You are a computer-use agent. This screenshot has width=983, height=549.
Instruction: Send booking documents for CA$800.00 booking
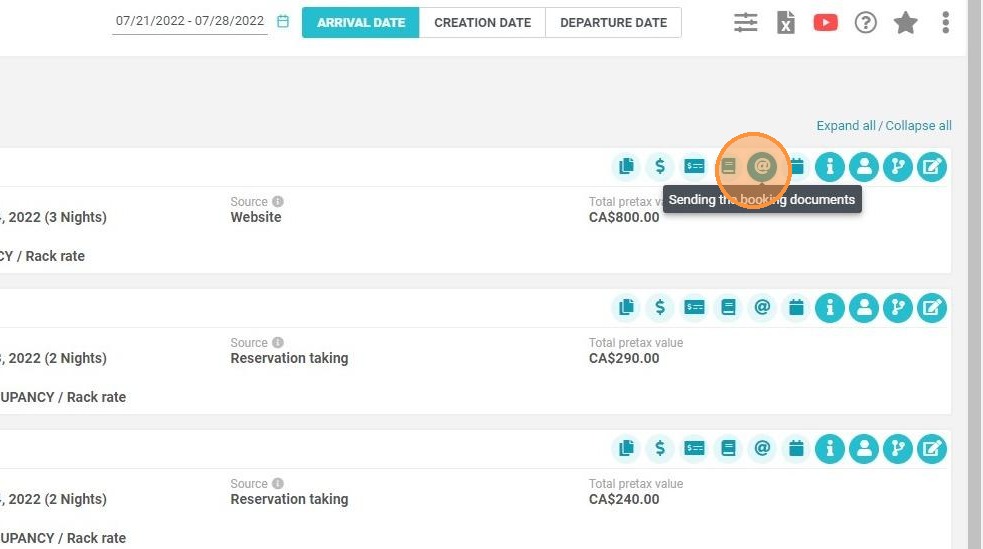coord(762,167)
